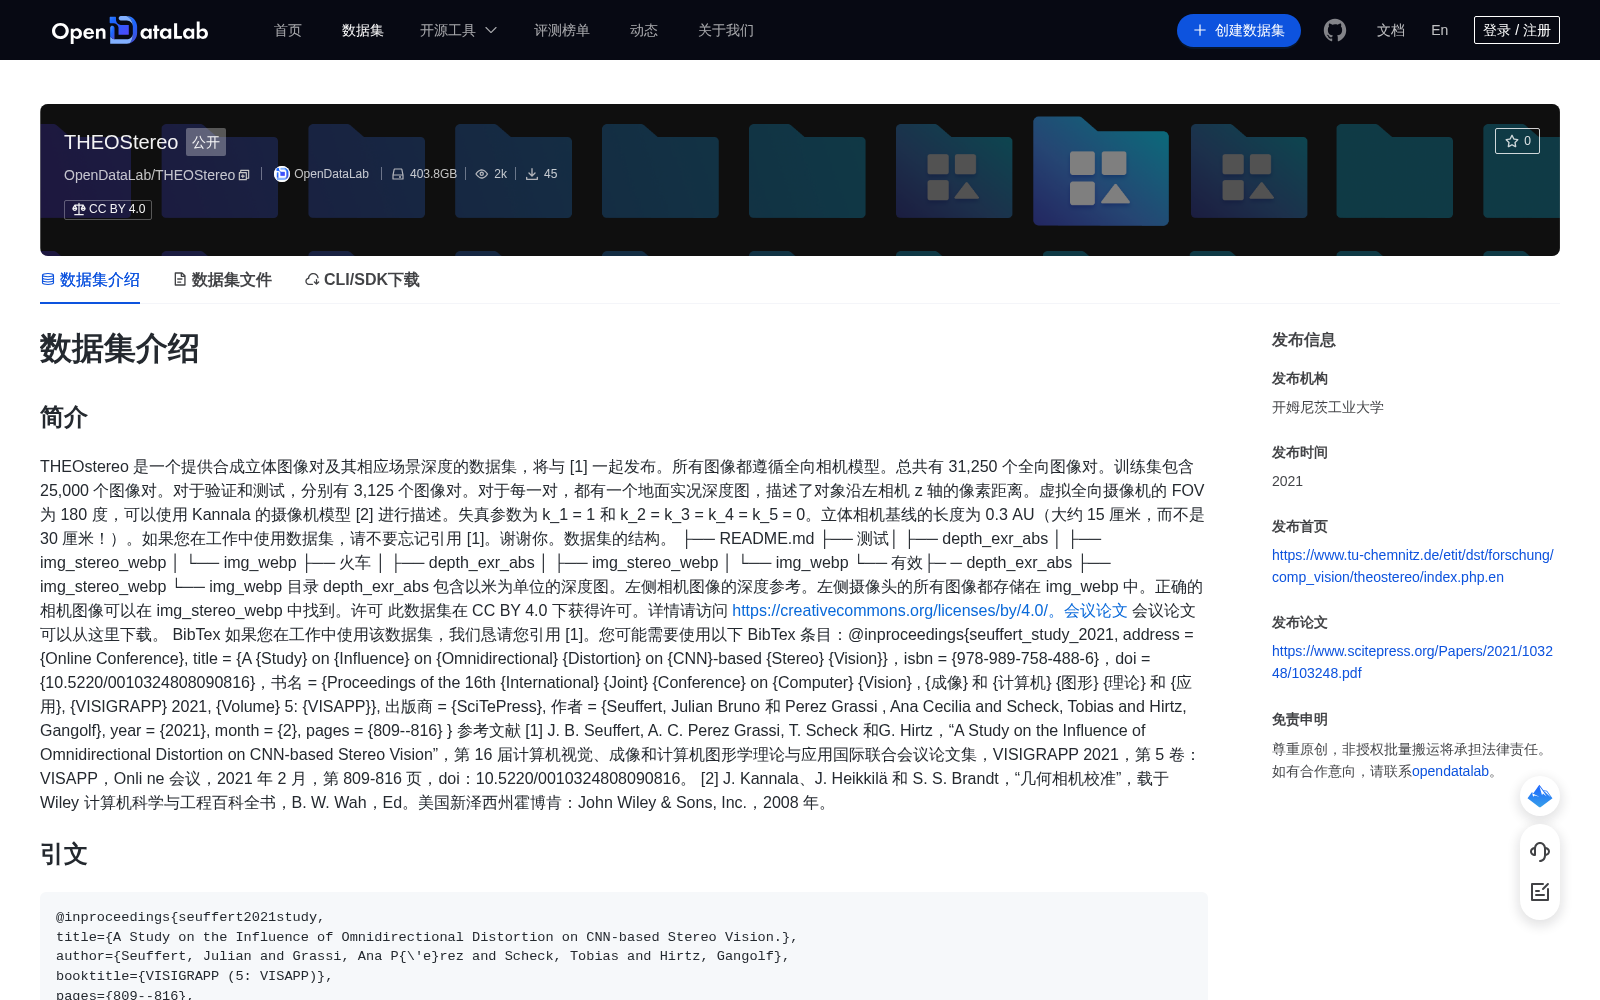Screen dimensions: 1600x1000
Task: Click the OpenDataLab logo
Action: pos(130,30)
